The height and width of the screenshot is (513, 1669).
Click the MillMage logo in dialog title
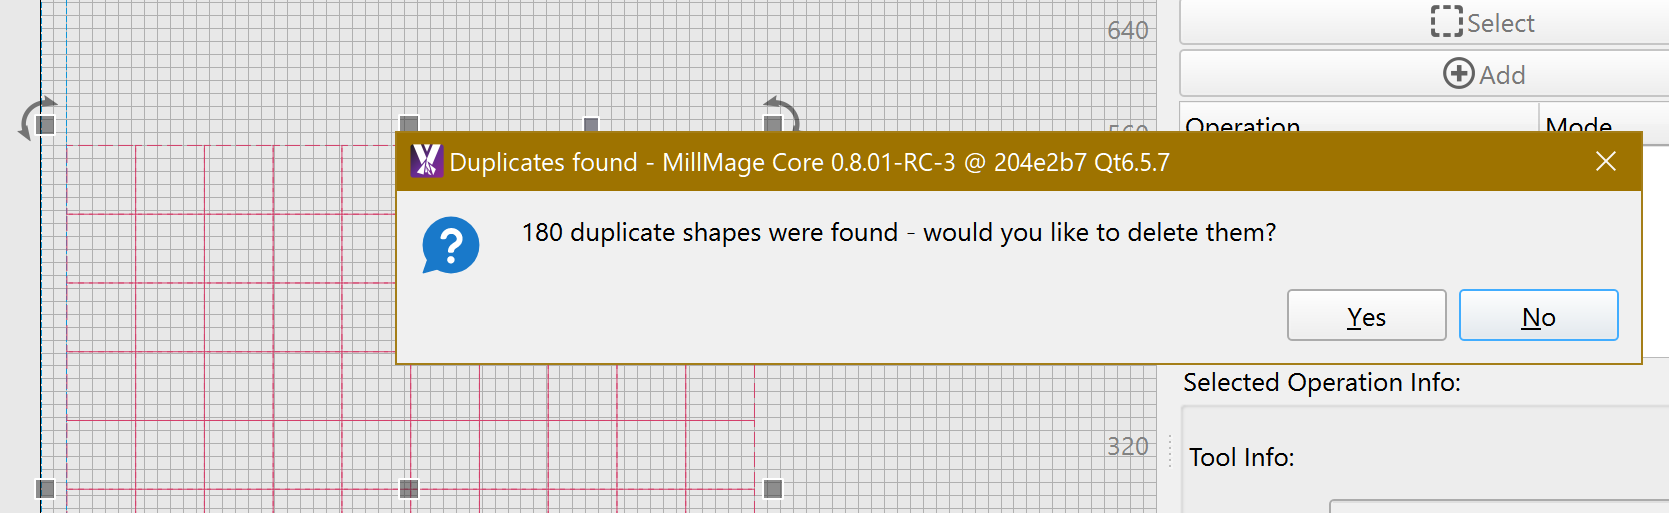426,161
